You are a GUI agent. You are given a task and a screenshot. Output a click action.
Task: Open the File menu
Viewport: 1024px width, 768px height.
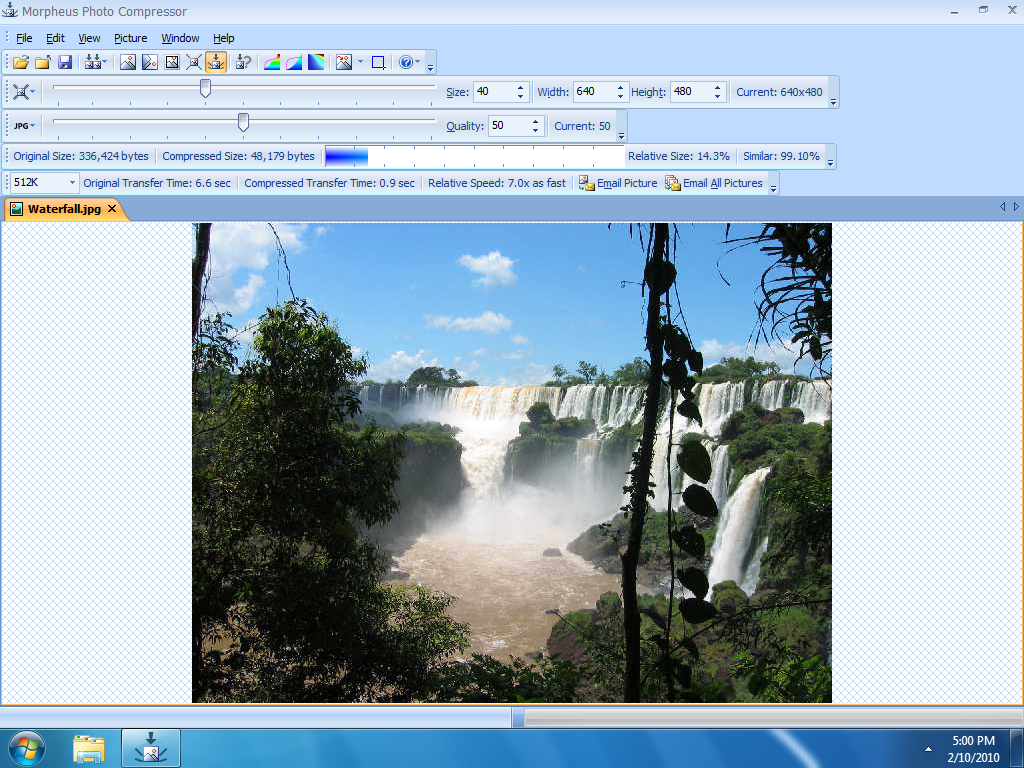(24, 38)
